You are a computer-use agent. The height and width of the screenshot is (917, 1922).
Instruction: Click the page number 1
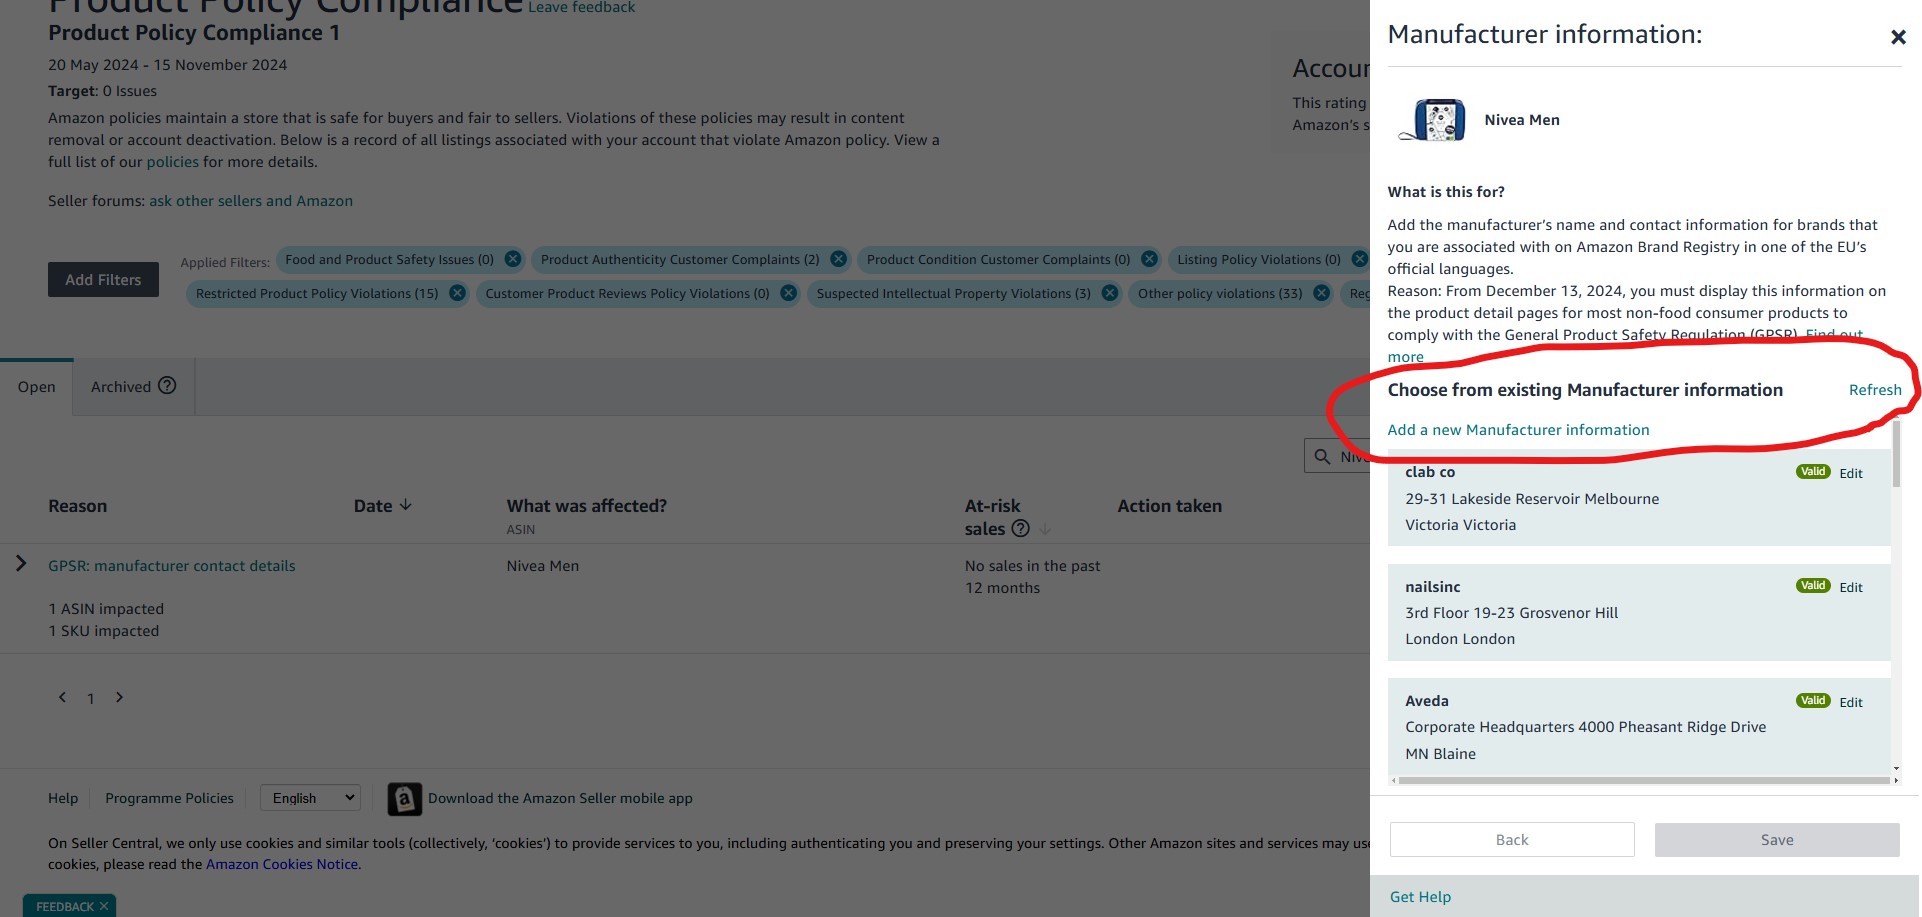tap(90, 699)
